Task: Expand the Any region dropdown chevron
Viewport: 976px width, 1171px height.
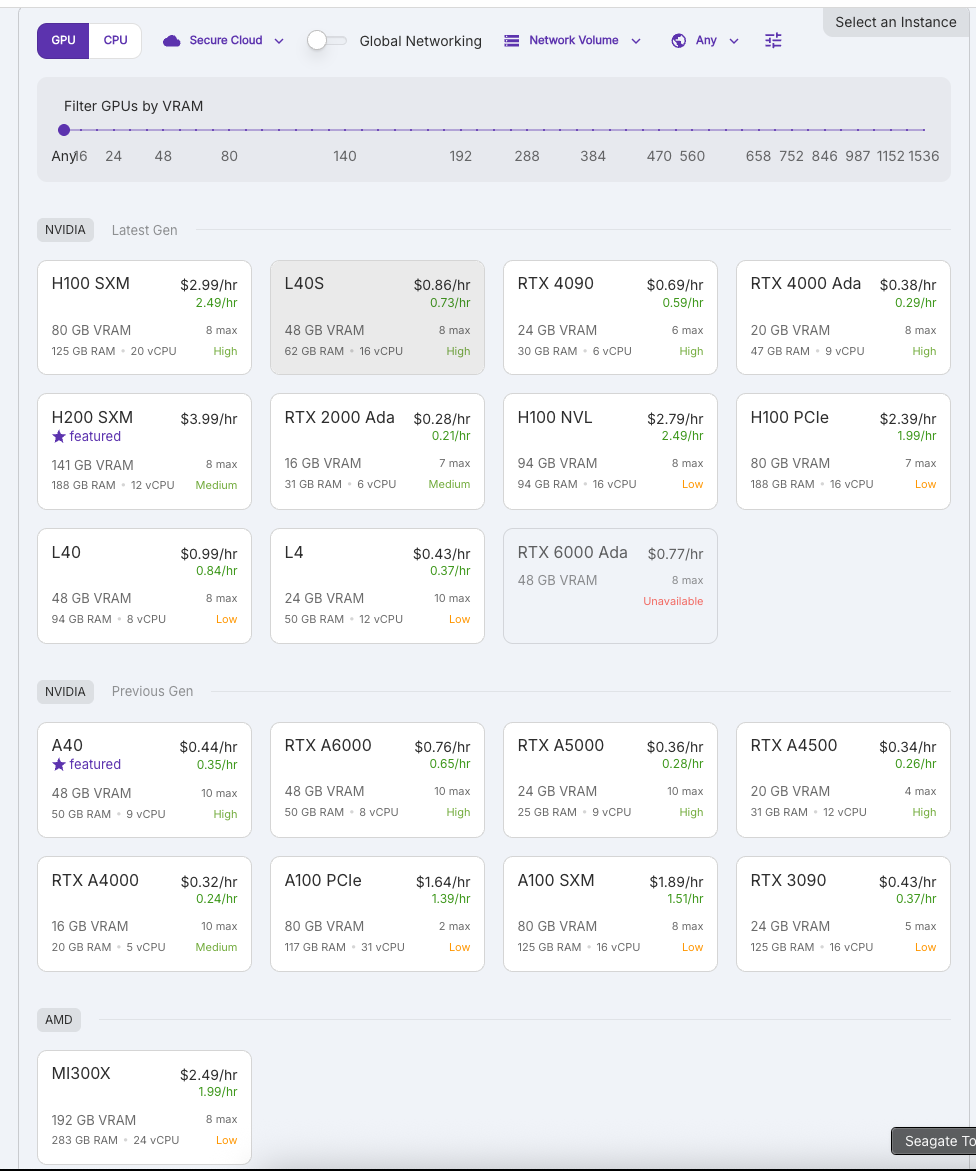Action: click(x=734, y=41)
